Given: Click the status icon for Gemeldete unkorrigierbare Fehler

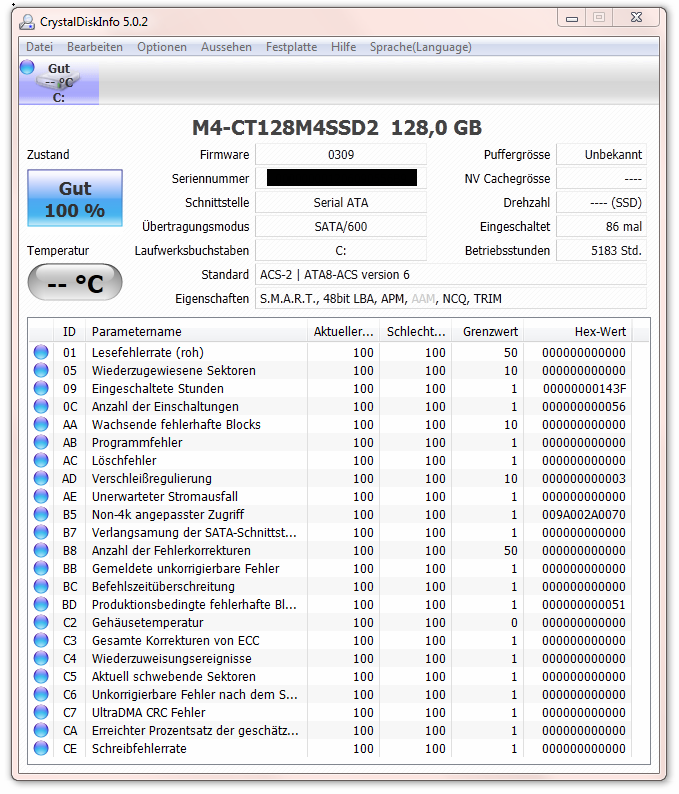Looking at the screenshot, I should (41, 568).
